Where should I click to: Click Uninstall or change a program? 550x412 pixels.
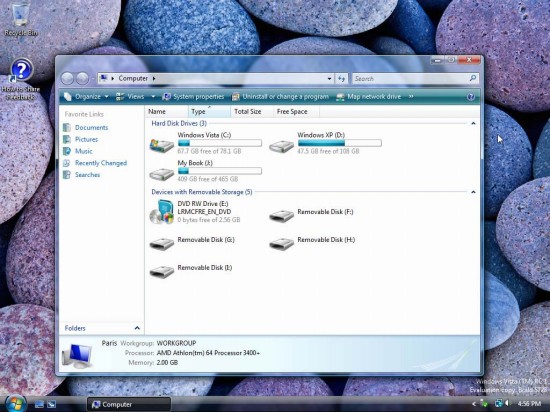tap(280, 97)
